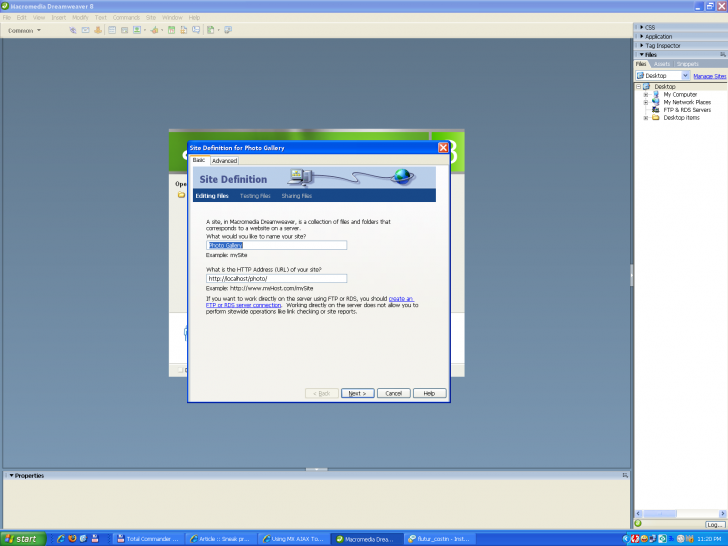Expand the Desktop items tree node
This screenshot has height=546, width=728.
coord(646,118)
